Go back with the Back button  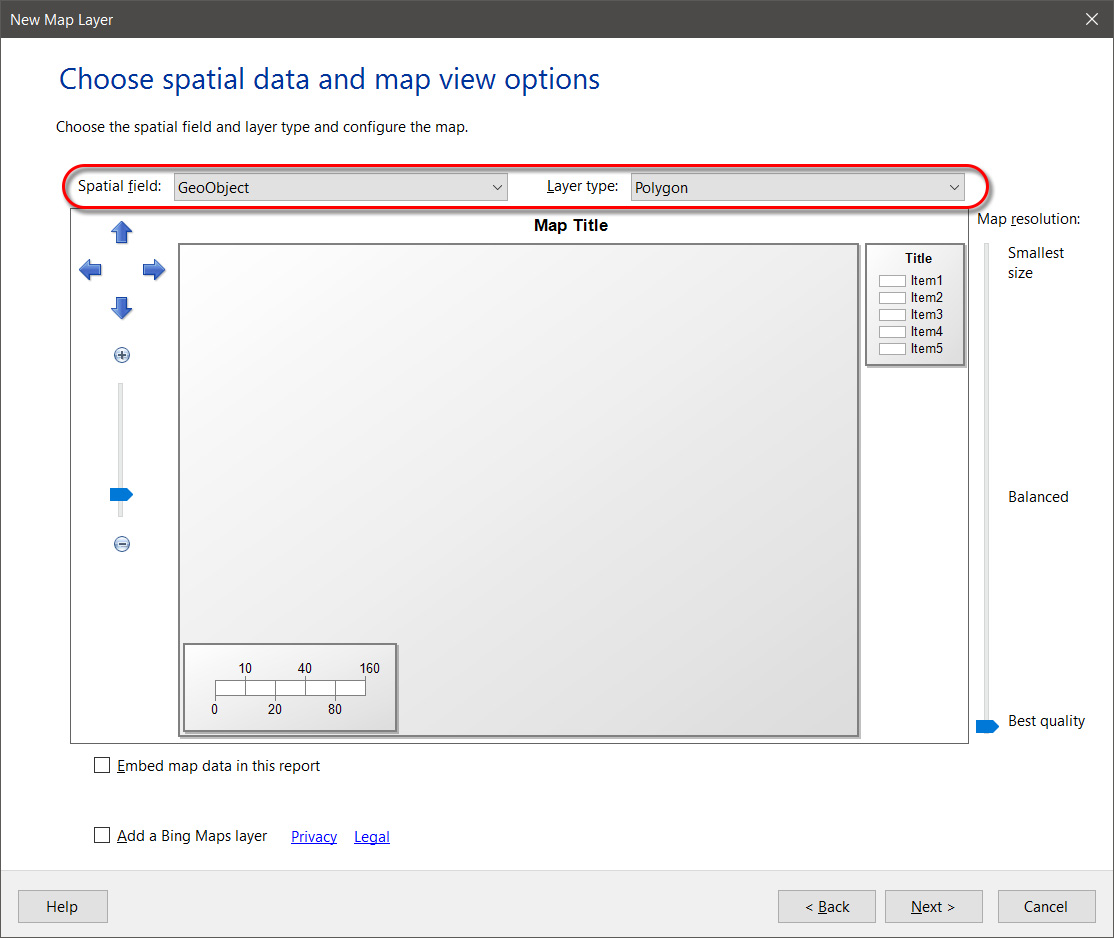tap(827, 907)
